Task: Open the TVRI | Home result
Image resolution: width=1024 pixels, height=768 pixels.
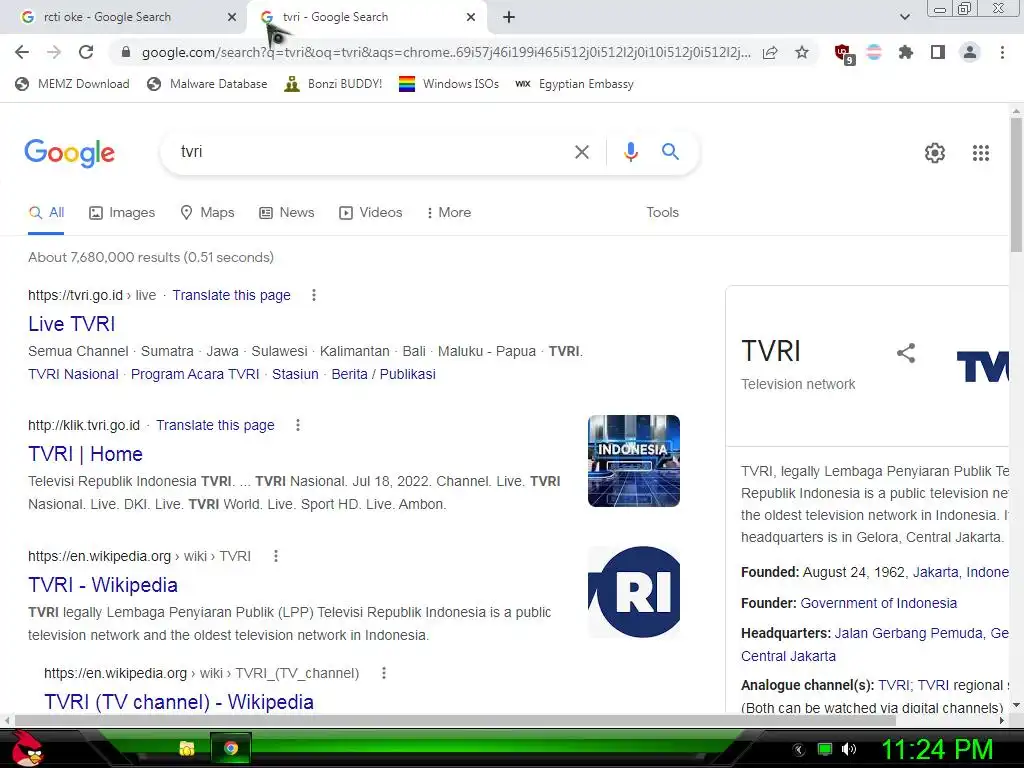Action: point(86,454)
